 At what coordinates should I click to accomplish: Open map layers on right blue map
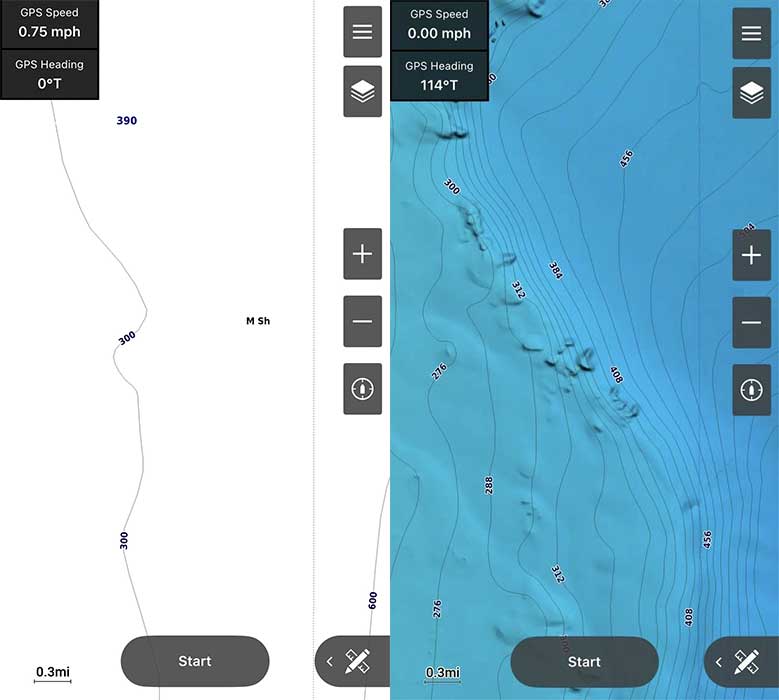[752, 93]
